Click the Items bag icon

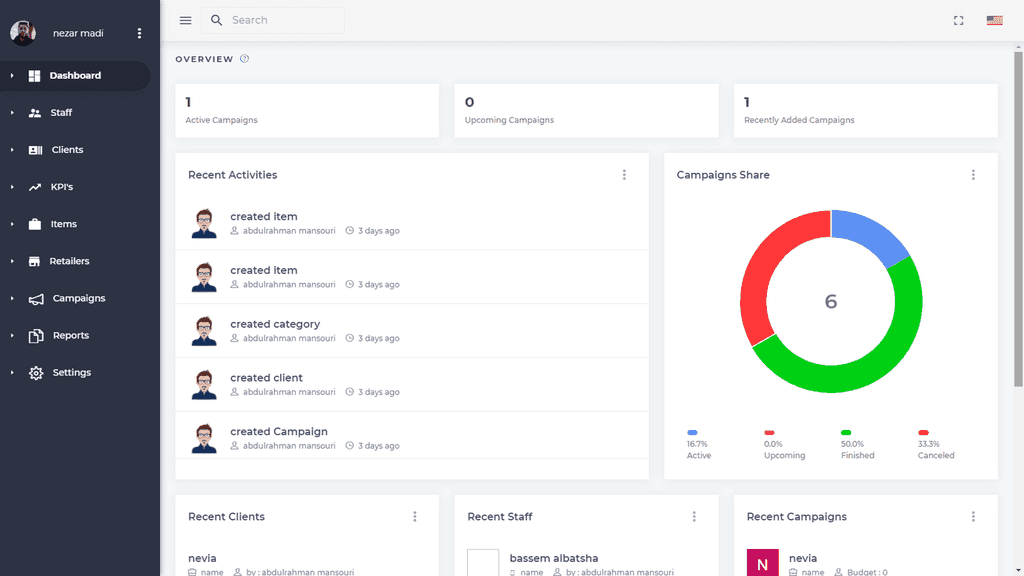click(x=35, y=224)
